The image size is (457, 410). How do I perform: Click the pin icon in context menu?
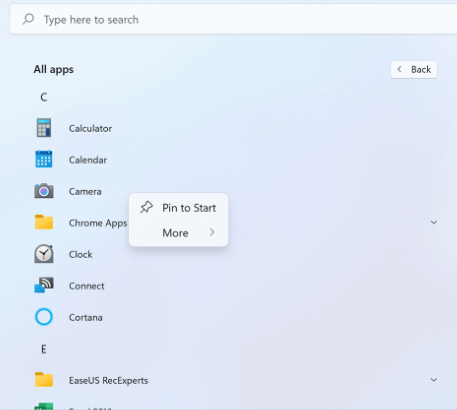coord(146,207)
